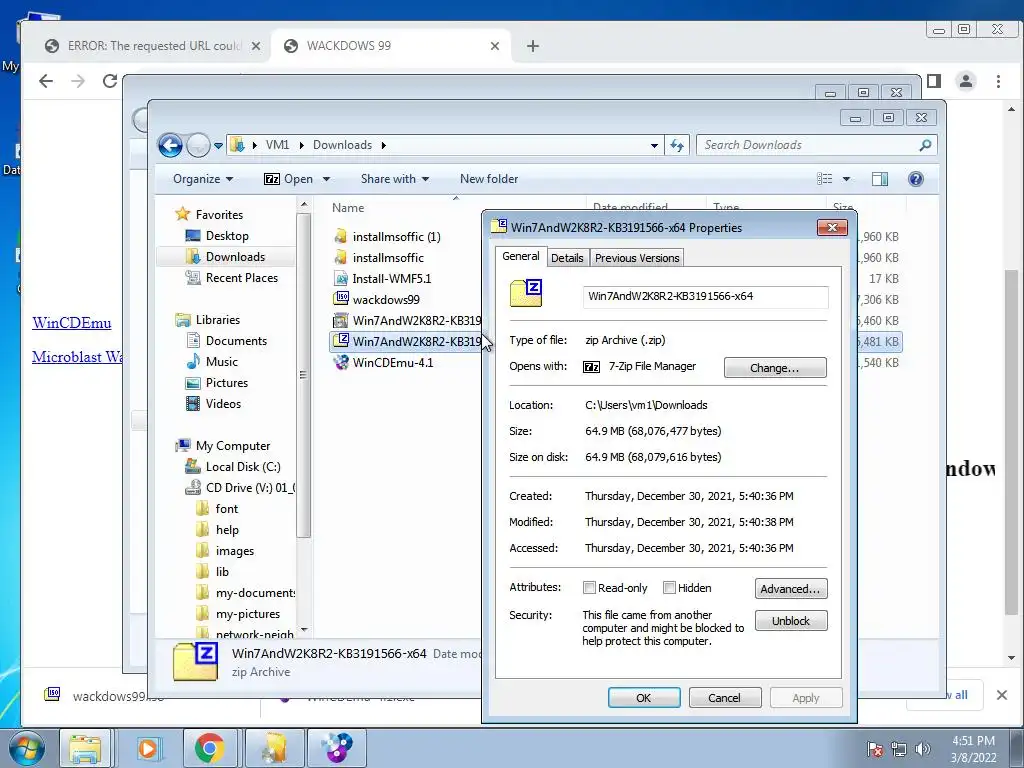Click Cancel in Properties dialog
This screenshot has width=1024, height=768.
pyautogui.click(x=724, y=697)
